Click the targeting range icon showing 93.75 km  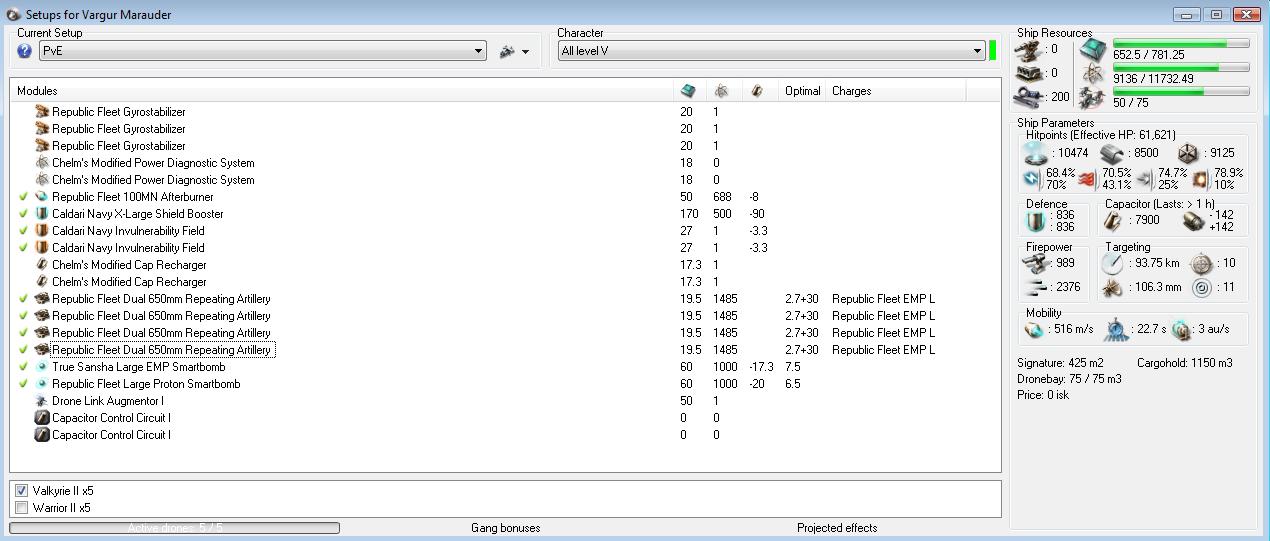[x=1113, y=263]
